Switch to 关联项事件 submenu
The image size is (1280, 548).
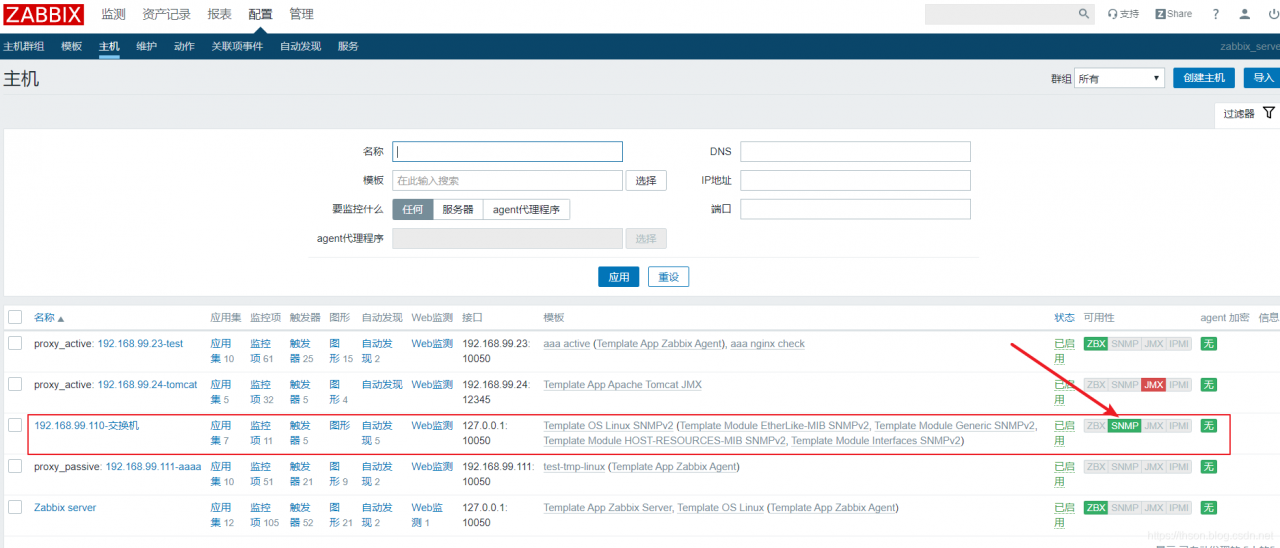pyautogui.click(x=237, y=46)
